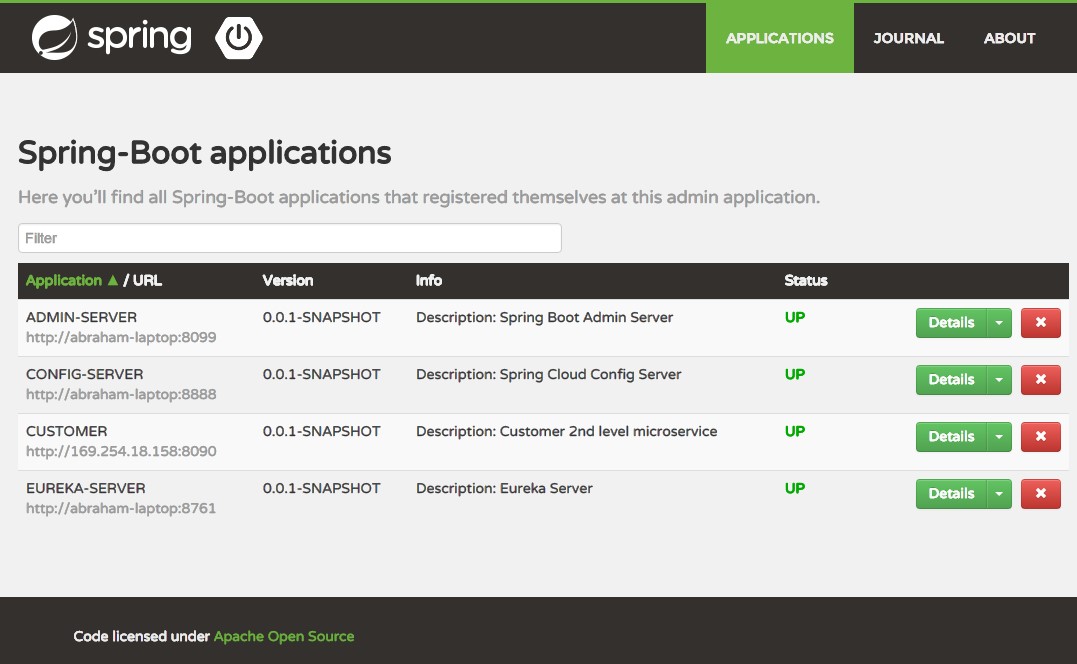The height and width of the screenshot is (664, 1077).
Task: Expand the Details dropdown arrow for EUREKA-SERVER
Action: [x=999, y=494]
